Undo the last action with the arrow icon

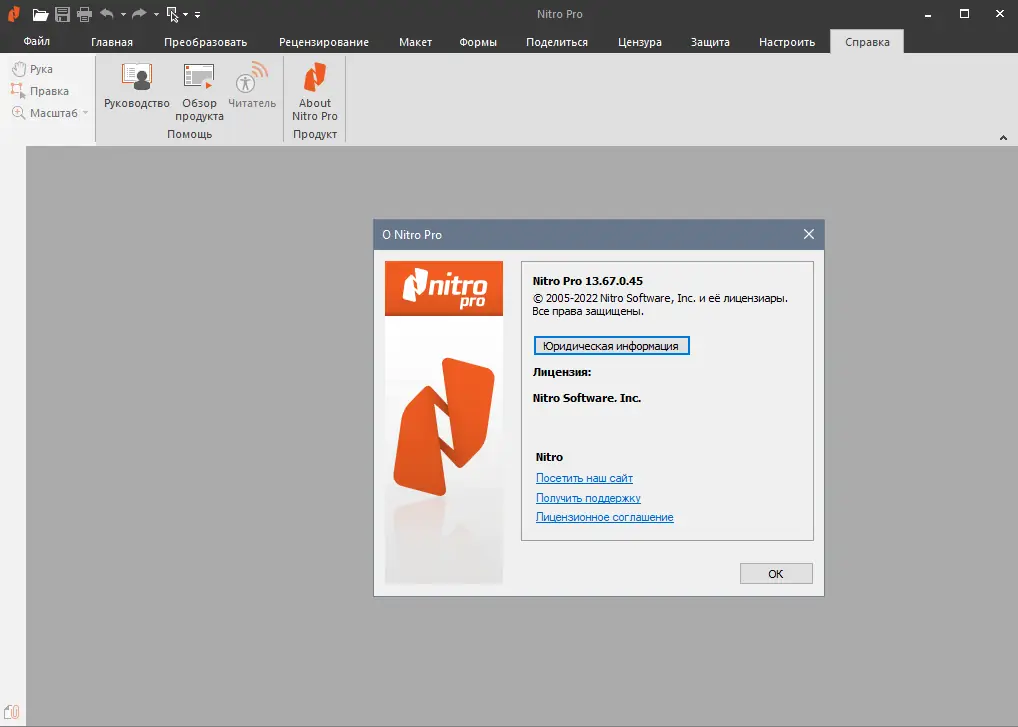tap(107, 14)
